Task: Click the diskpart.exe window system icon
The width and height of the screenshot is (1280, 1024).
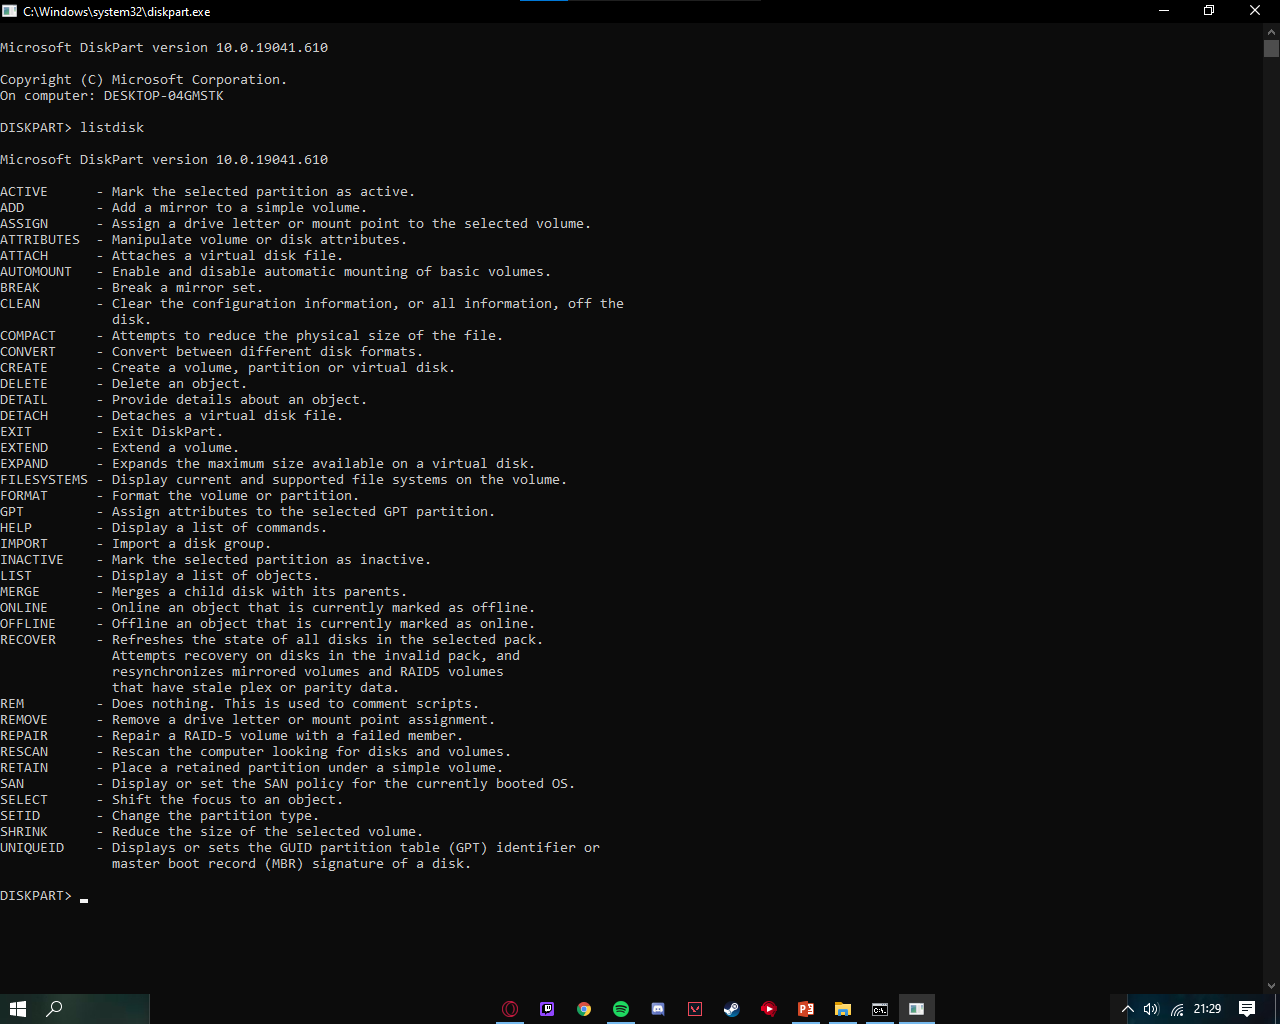Action: click(10, 11)
